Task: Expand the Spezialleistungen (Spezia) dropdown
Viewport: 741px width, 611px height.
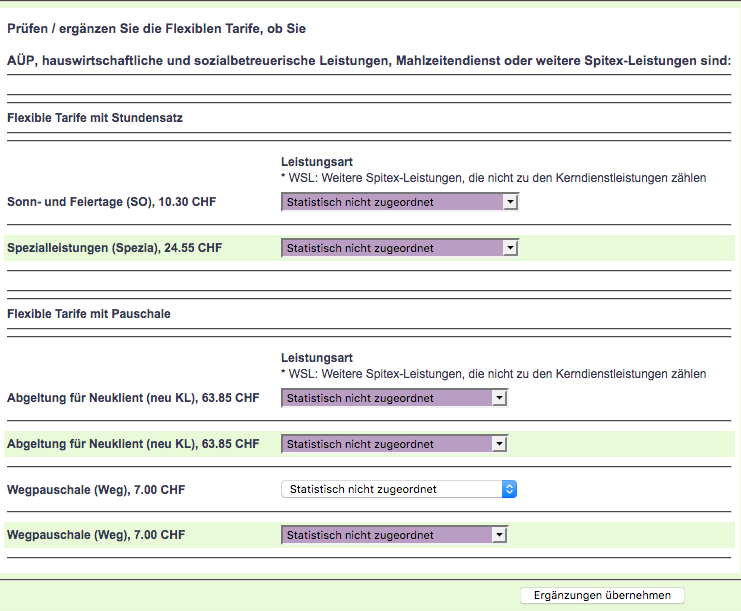Action: pyautogui.click(x=399, y=248)
